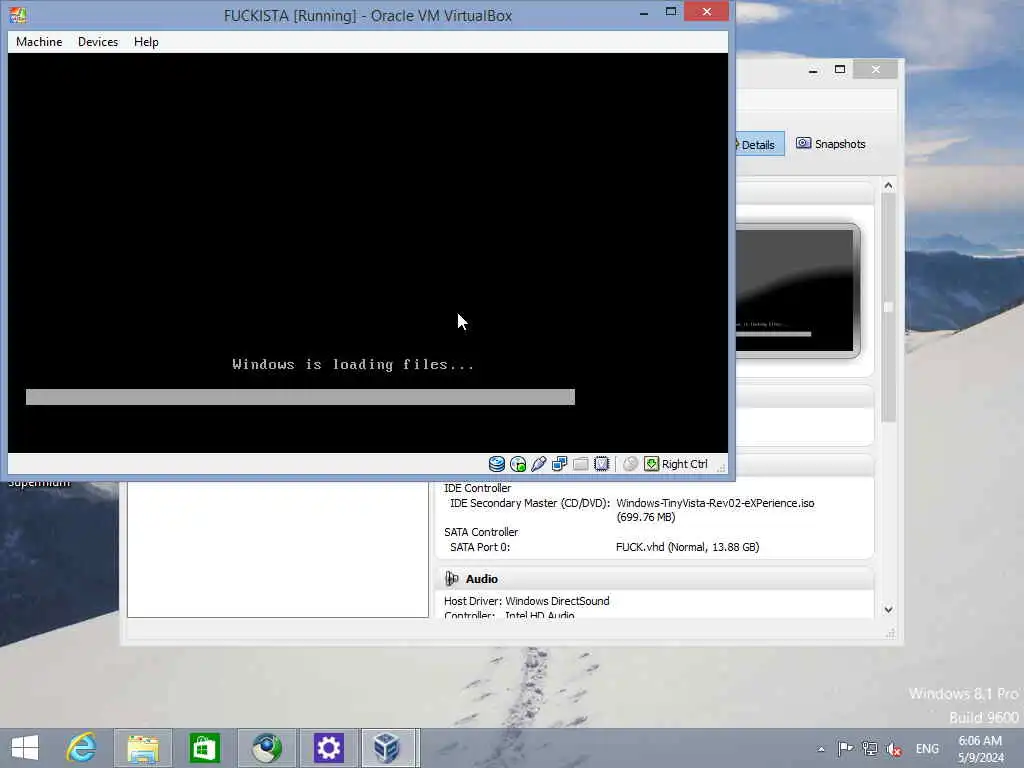Click the Windows is loading files text

pos(353,364)
